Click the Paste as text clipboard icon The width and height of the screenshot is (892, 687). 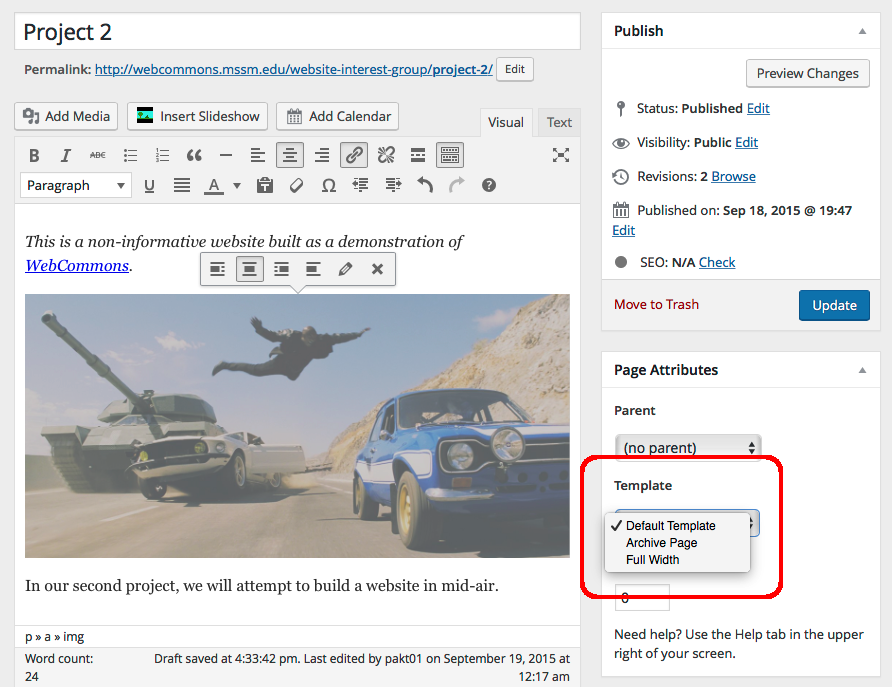tap(265, 185)
